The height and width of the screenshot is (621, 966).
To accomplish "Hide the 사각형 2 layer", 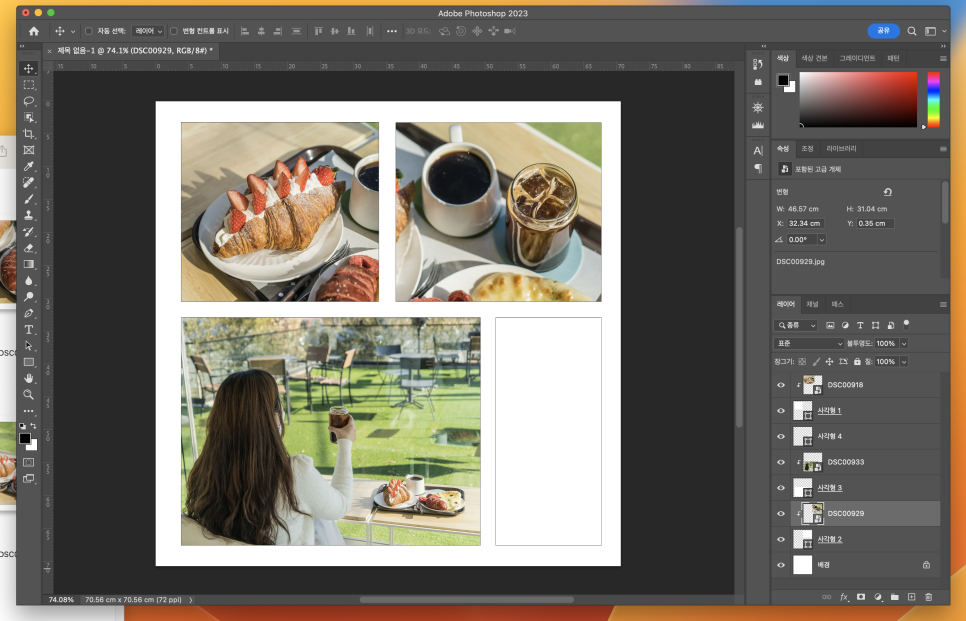I will pos(781,539).
